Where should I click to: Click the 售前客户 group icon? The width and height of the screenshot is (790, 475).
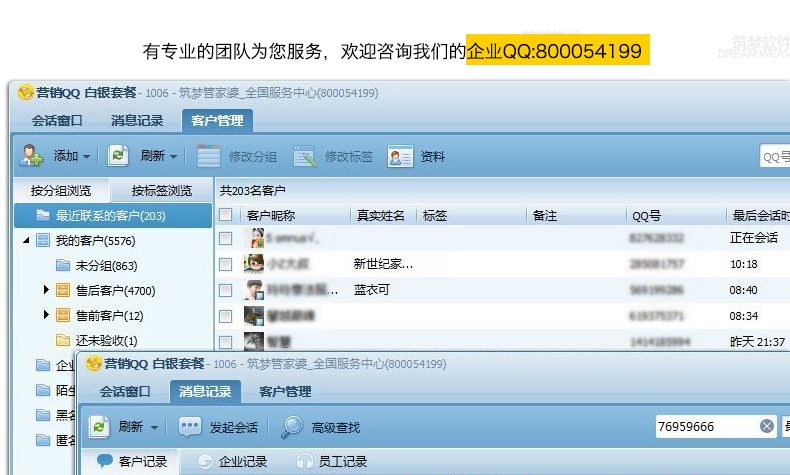[x=63, y=315]
